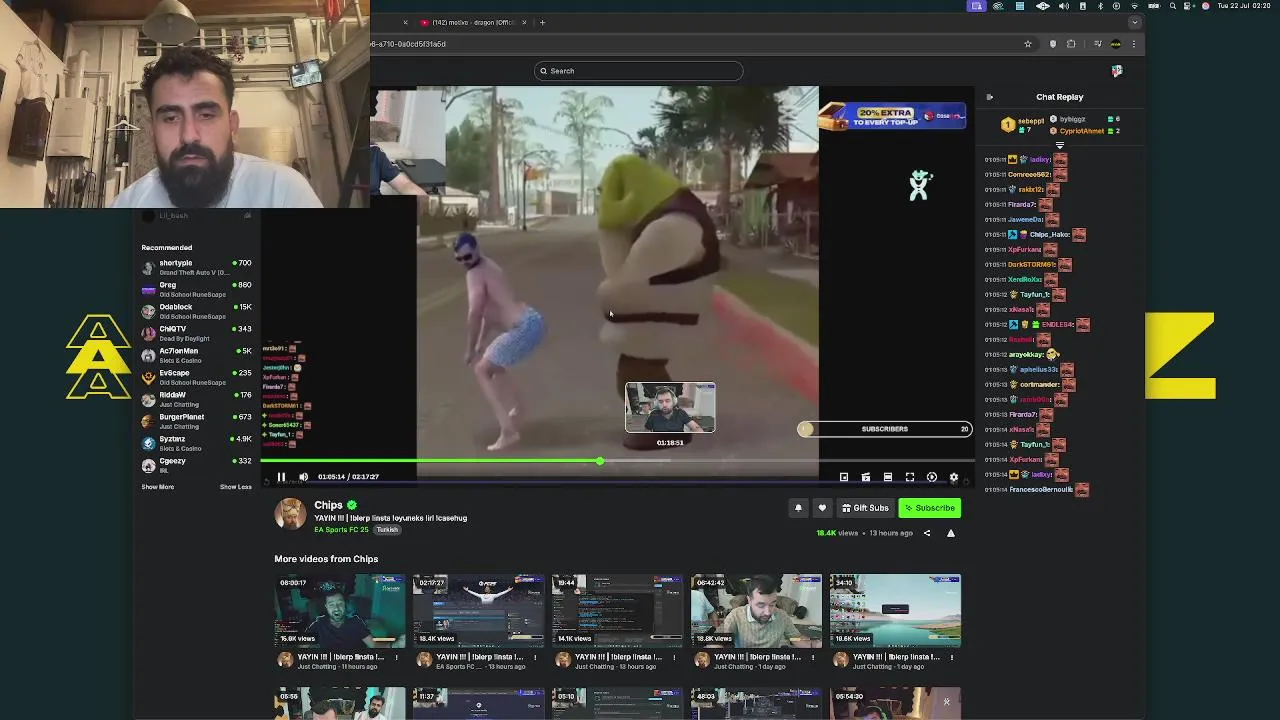This screenshot has height=720, width=1280.
Task: Open the EA Sports FC 25 category link
Action: [342, 529]
